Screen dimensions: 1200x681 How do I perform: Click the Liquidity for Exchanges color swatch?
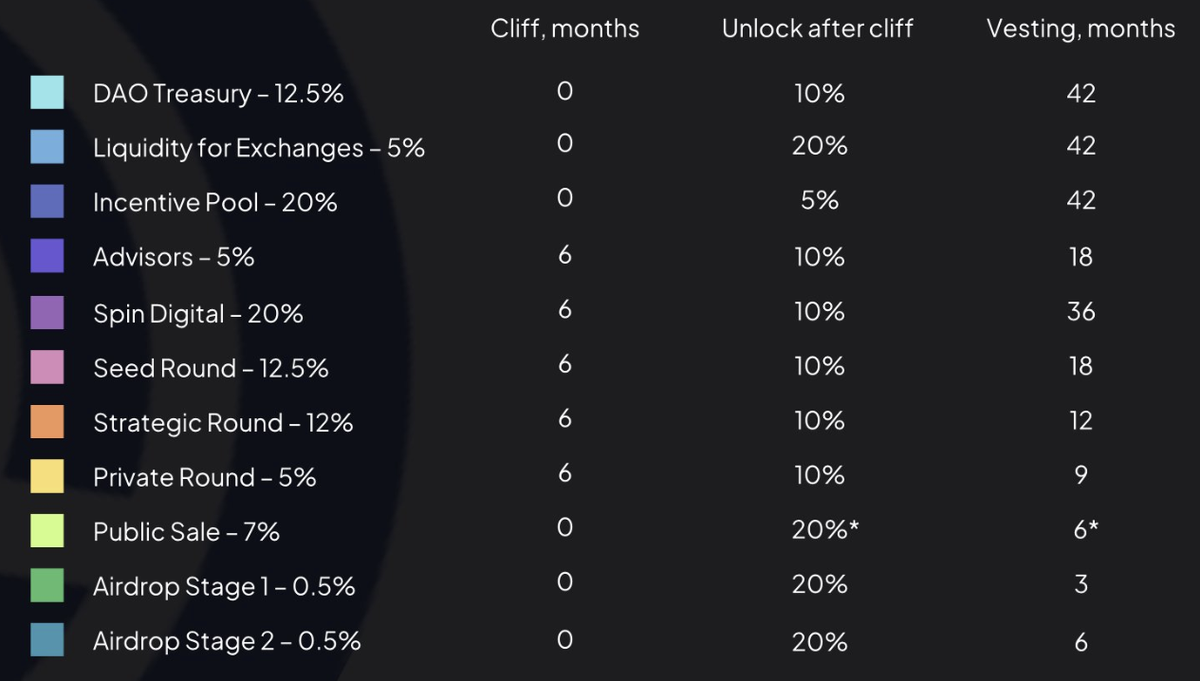pyautogui.click(x=47, y=147)
